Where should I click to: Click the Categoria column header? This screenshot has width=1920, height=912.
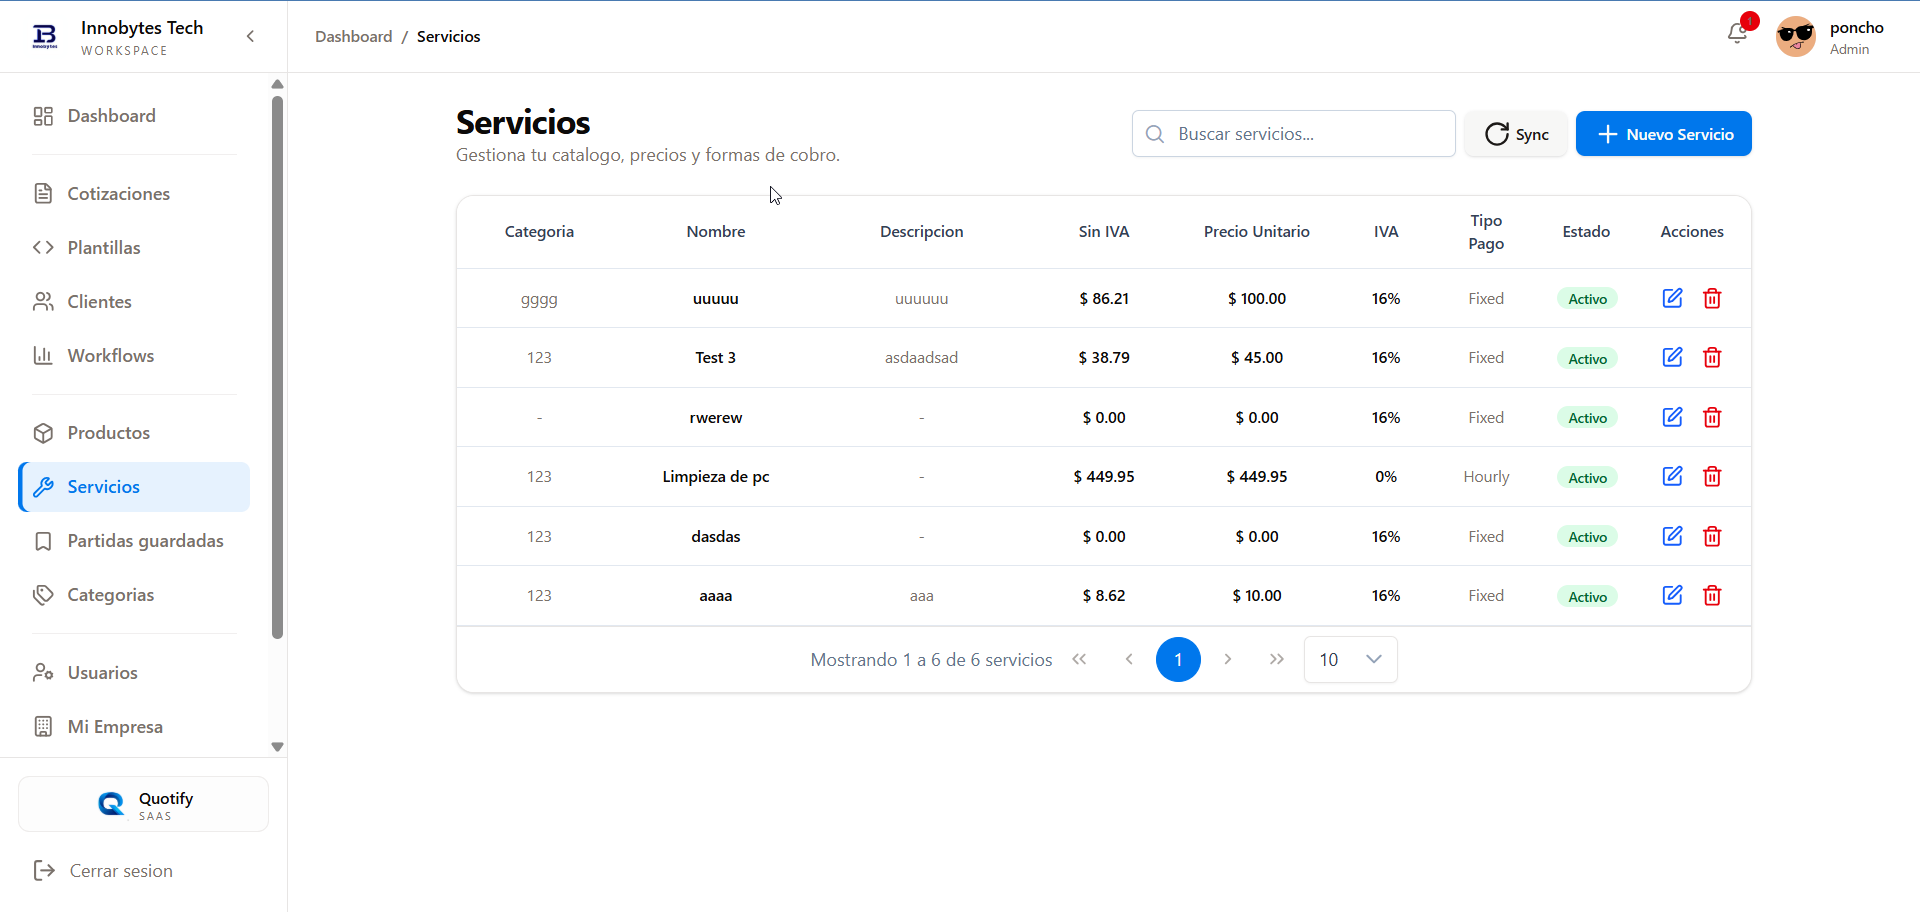539,231
